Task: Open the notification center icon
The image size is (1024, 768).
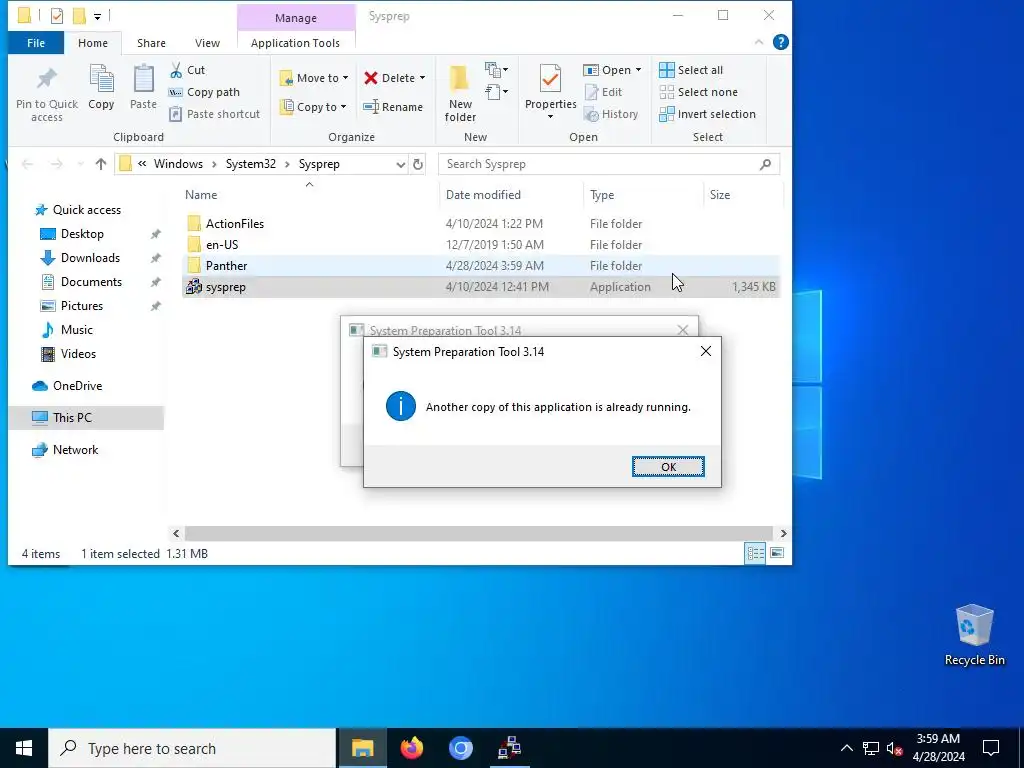Action: (991, 748)
